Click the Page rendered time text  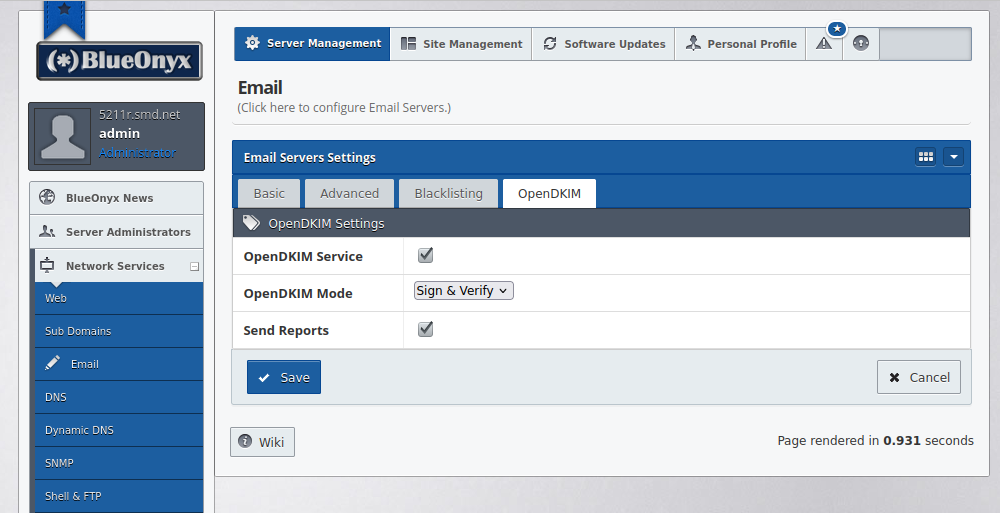(875, 441)
